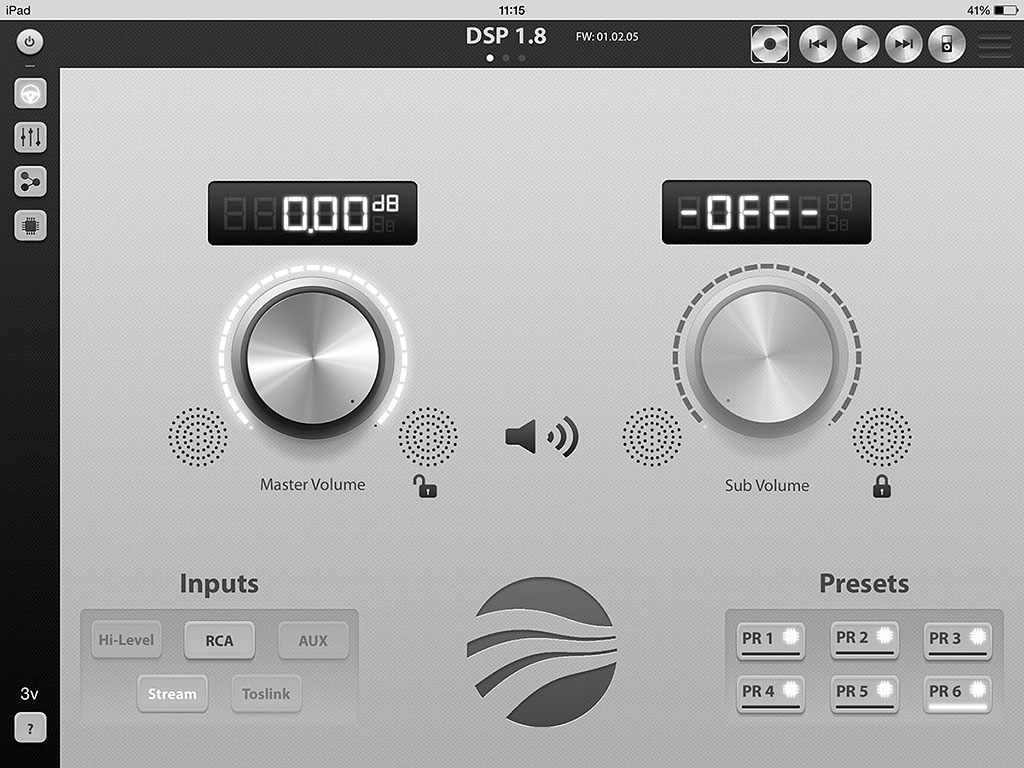Load preset PR 3

click(x=957, y=640)
